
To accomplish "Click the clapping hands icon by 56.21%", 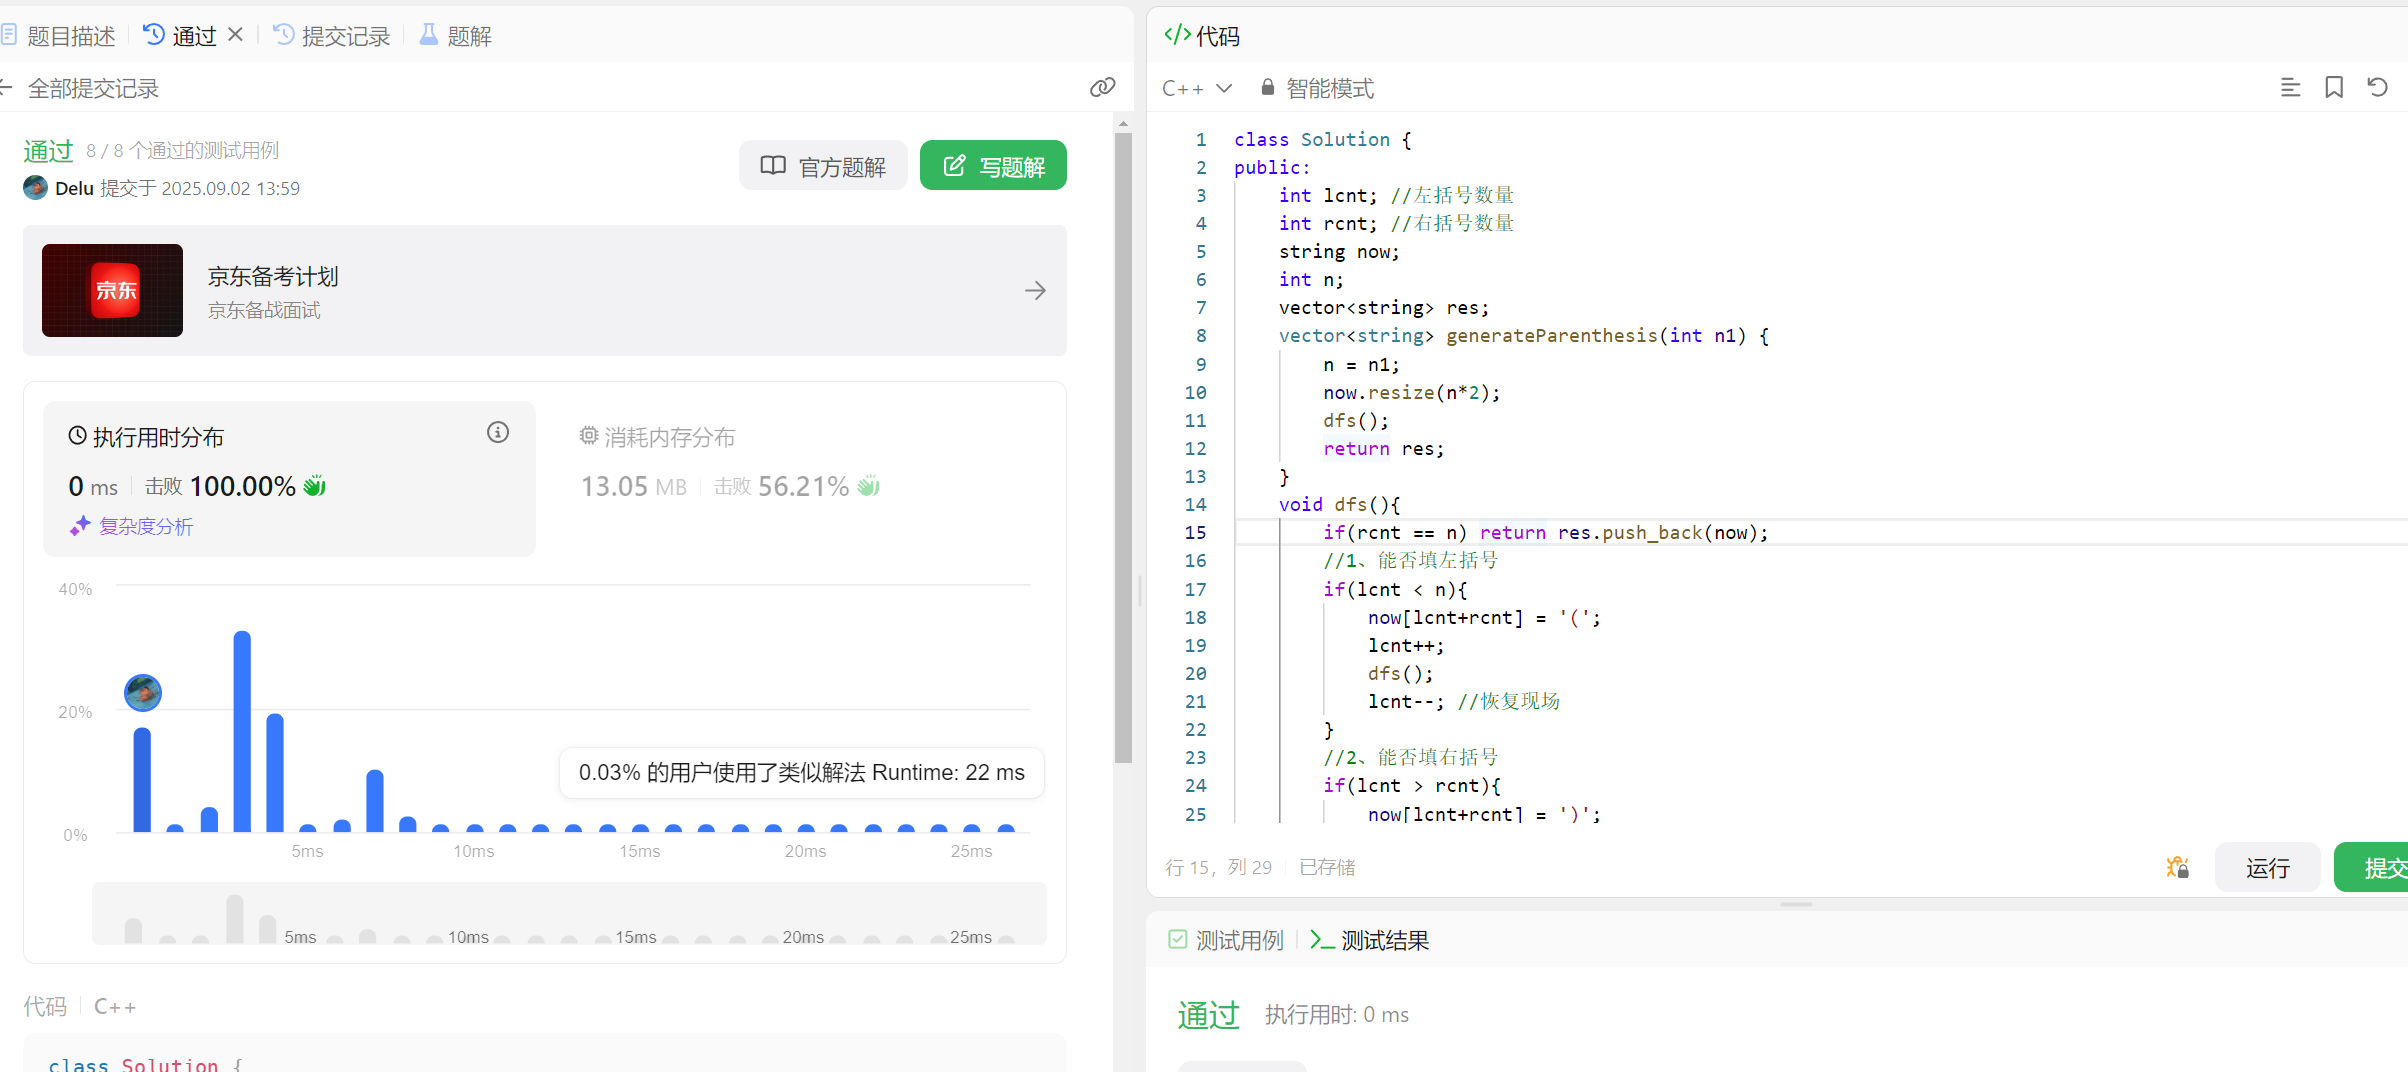I will (869, 486).
